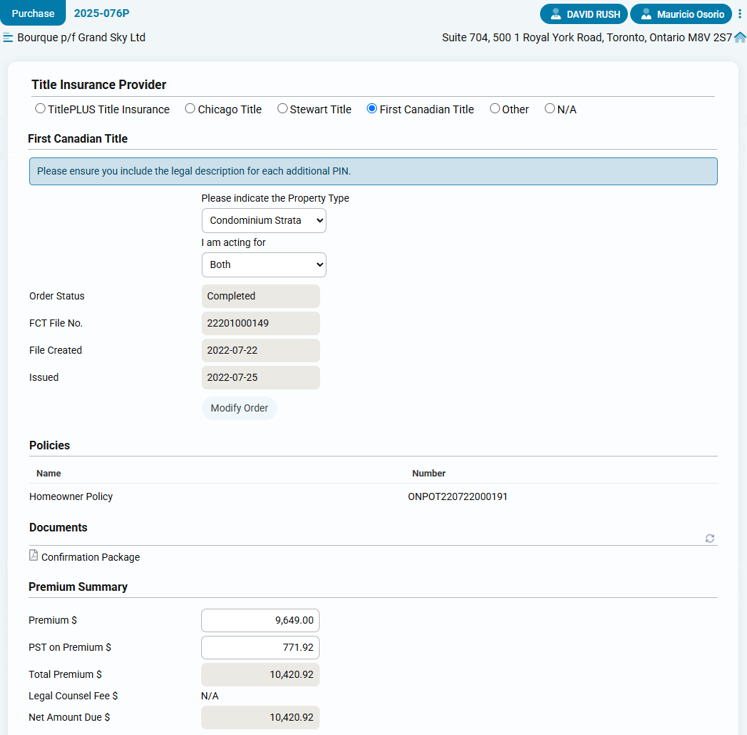Click the File Created date 2022-07-22

(261, 351)
